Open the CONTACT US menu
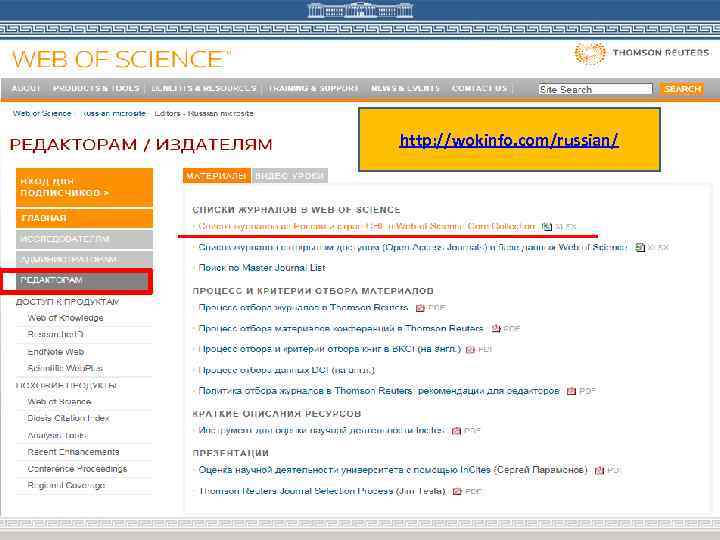 tap(480, 88)
